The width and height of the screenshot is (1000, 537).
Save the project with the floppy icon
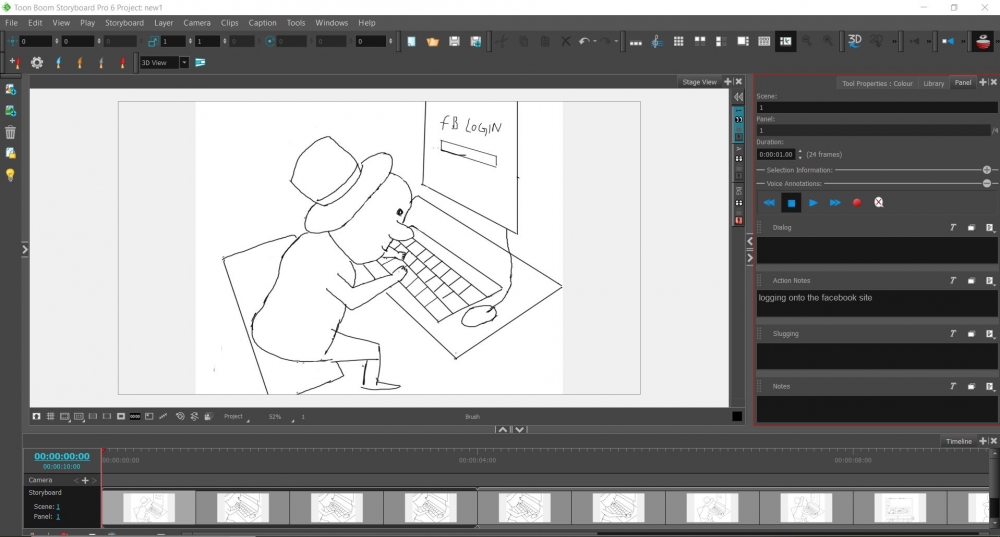click(x=454, y=41)
